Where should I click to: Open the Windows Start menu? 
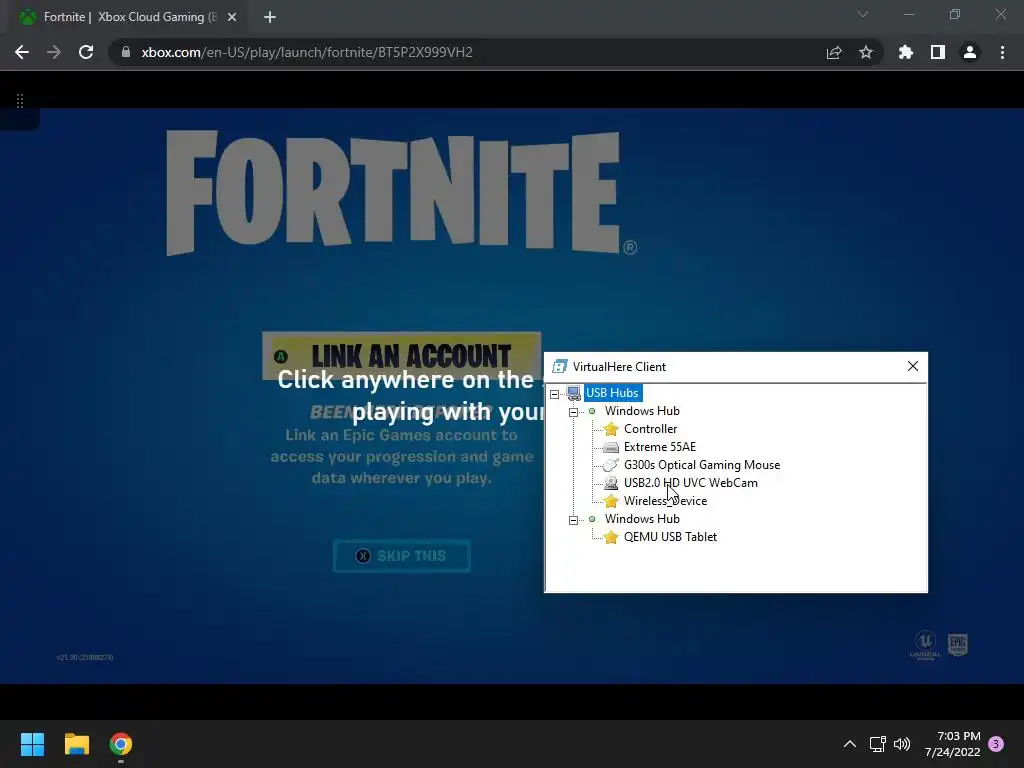point(33,744)
